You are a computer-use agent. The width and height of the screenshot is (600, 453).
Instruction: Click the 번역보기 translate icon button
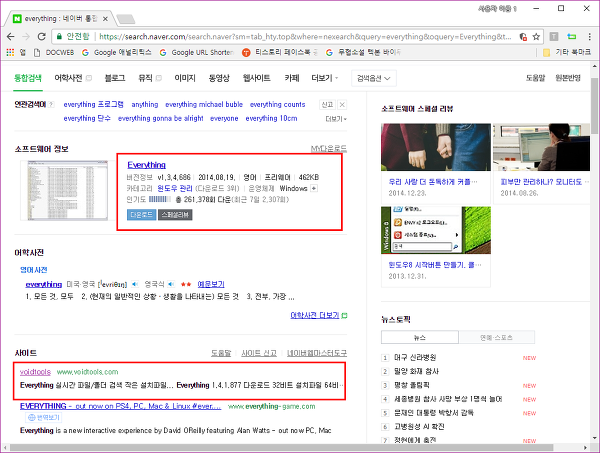[43, 417]
